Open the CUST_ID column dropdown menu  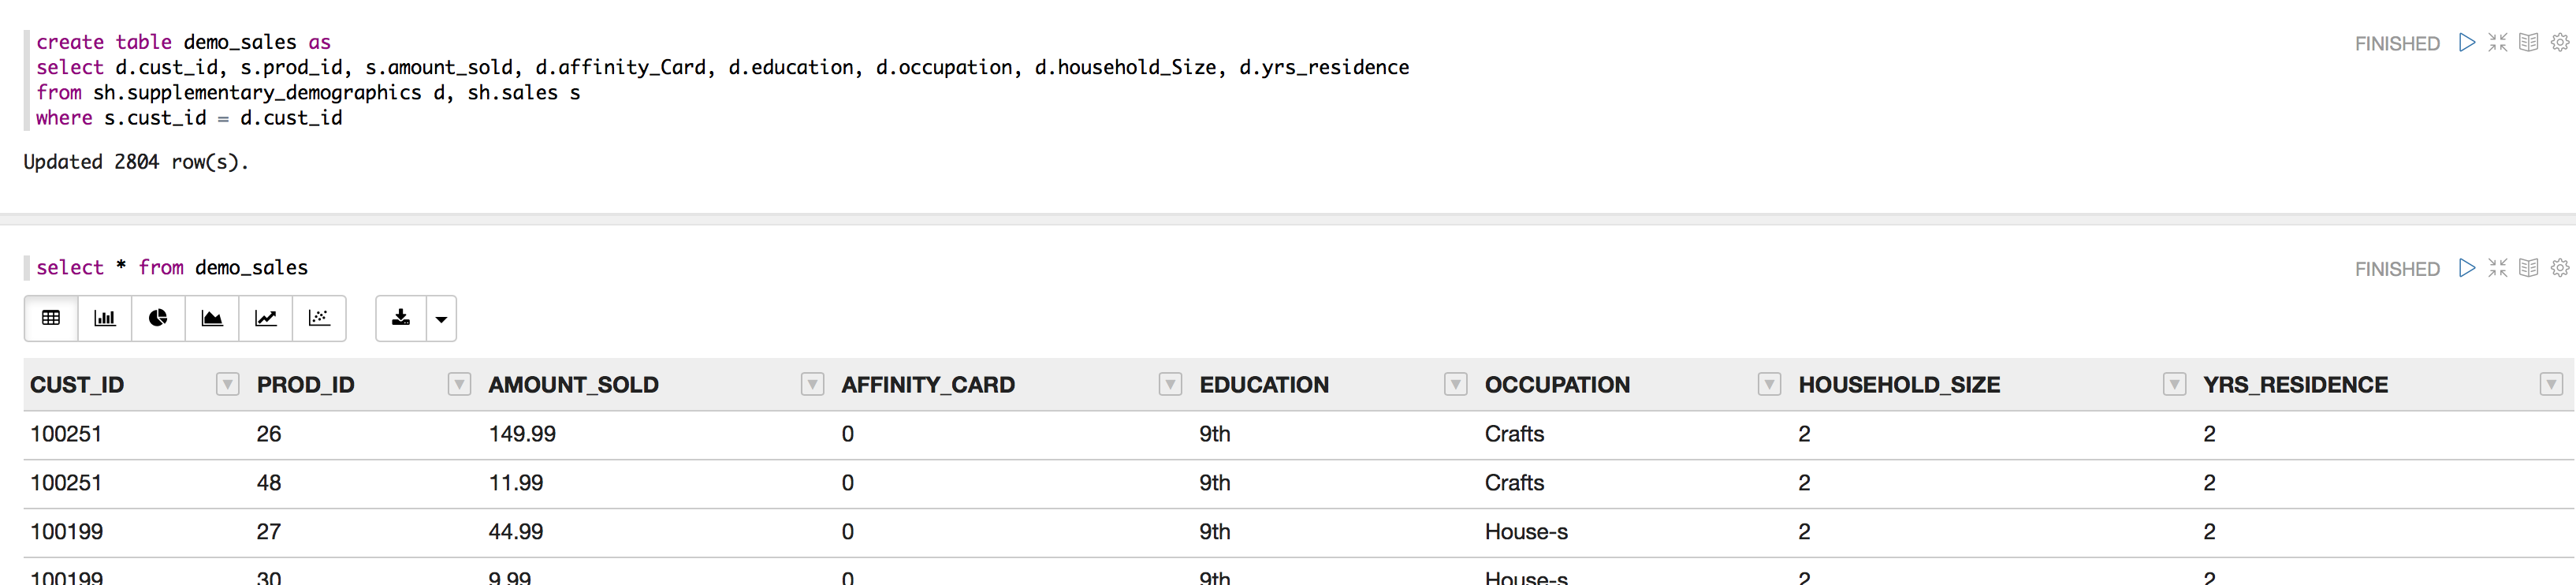[227, 385]
